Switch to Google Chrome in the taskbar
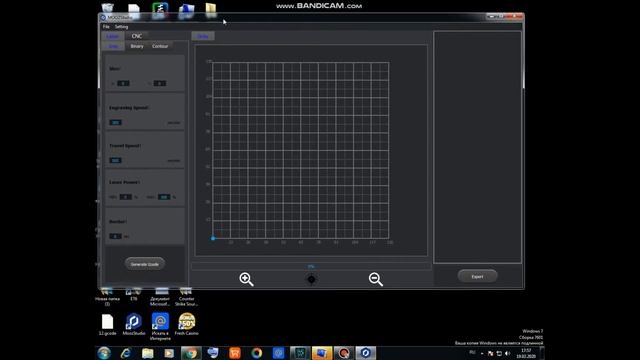This screenshot has height=360, width=640. 191,353
